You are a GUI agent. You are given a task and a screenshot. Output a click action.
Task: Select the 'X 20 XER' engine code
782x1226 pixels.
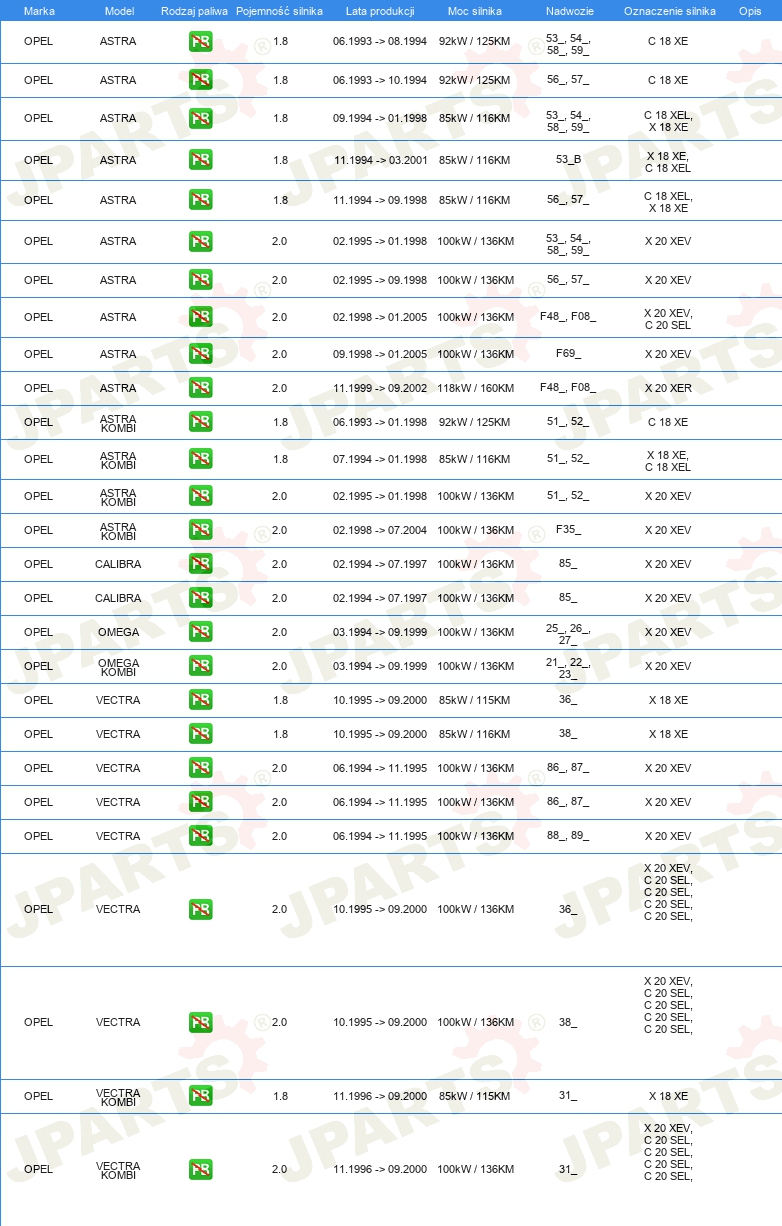click(x=668, y=388)
